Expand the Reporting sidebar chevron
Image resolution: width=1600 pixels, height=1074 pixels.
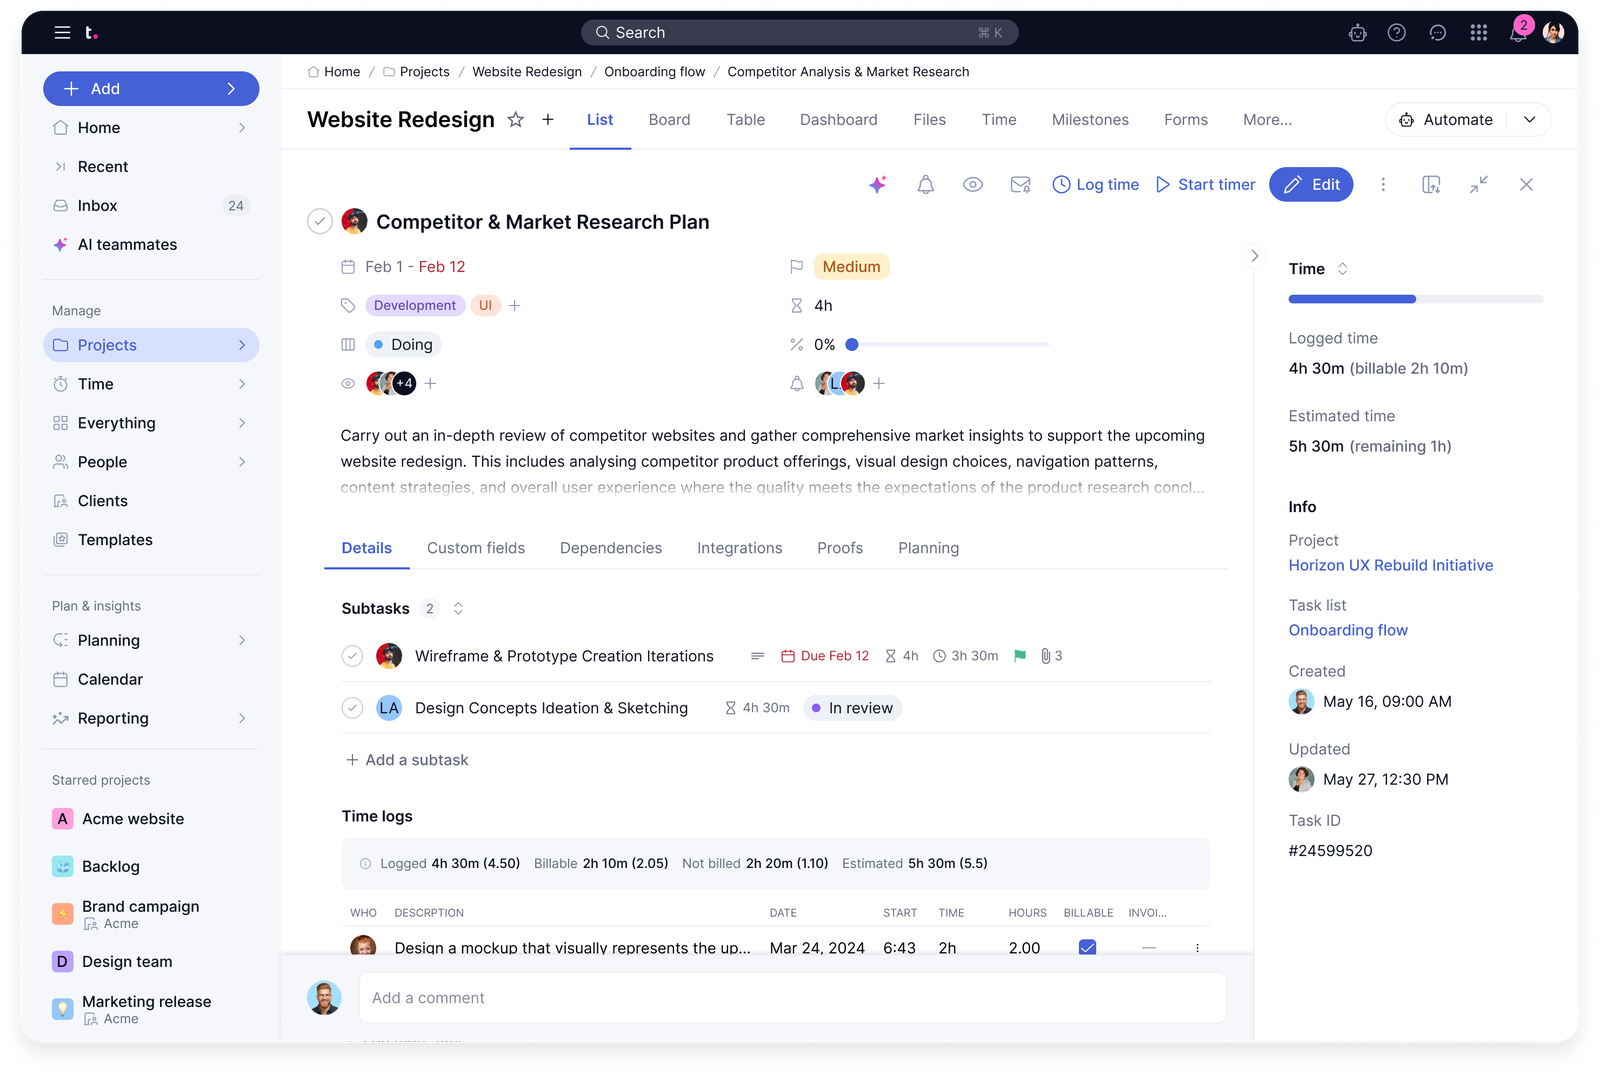tap(242, 718)
